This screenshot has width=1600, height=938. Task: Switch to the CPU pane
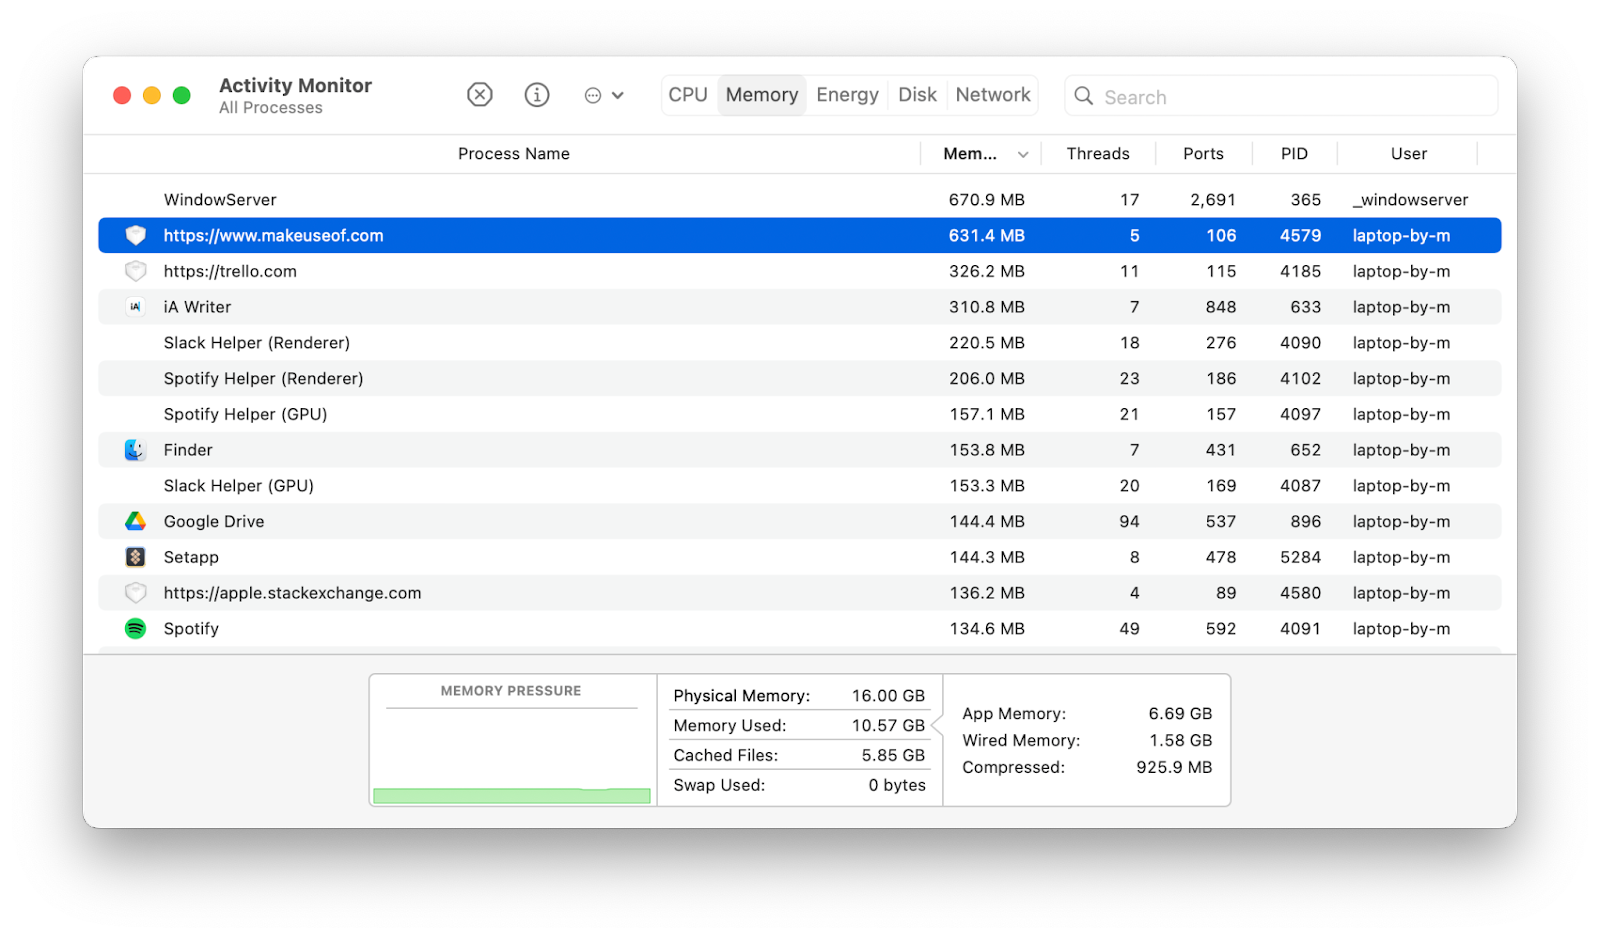(x=687, y=94)
